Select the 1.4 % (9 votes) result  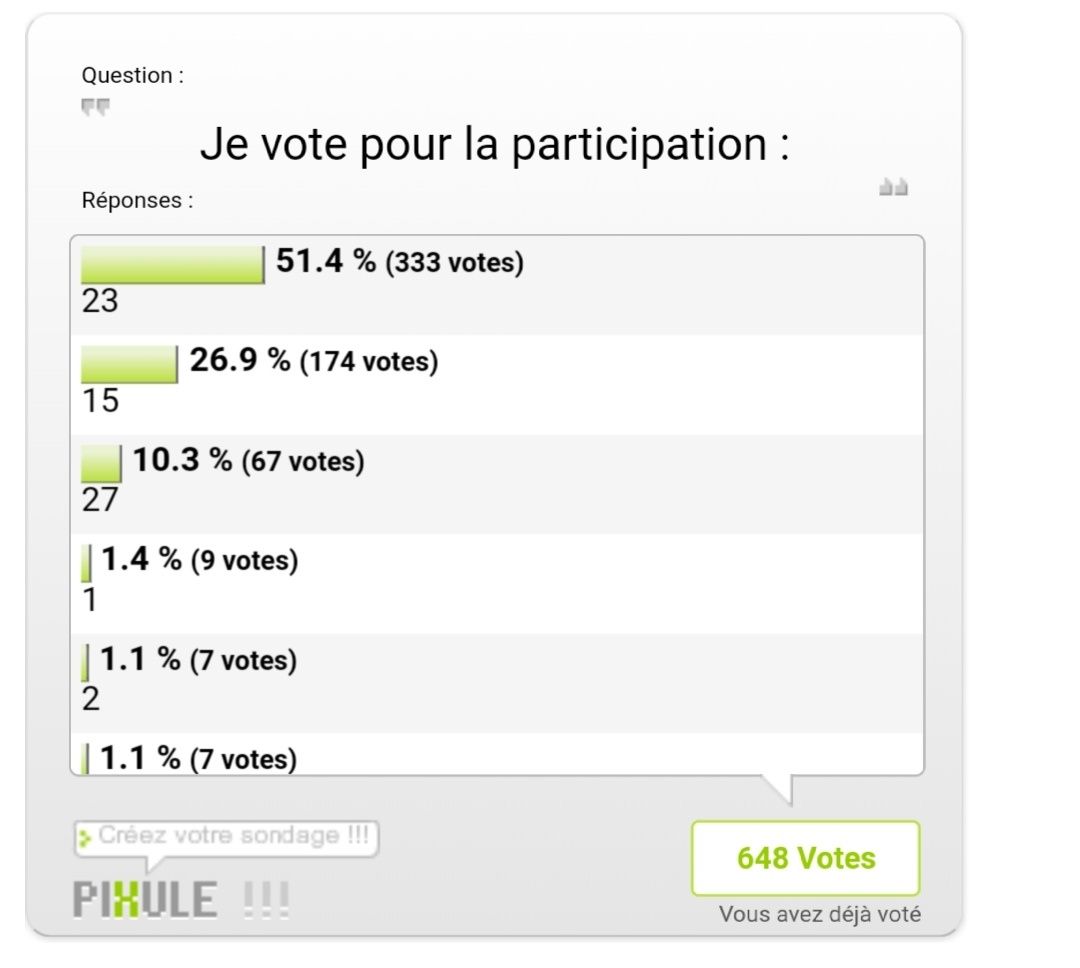(200, 559)
